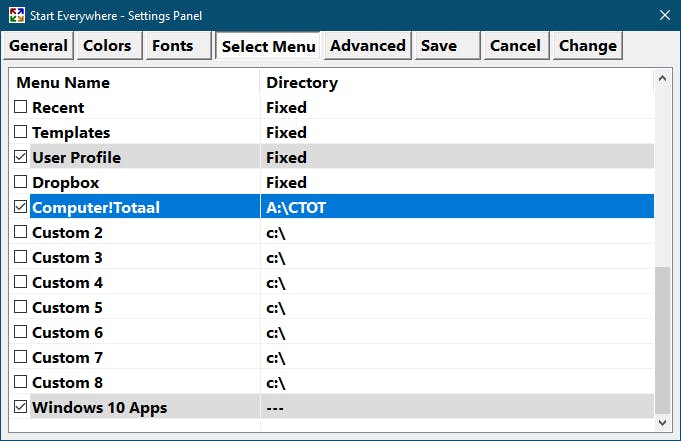Select the A:\CTOT directory cell

(298, 207)
